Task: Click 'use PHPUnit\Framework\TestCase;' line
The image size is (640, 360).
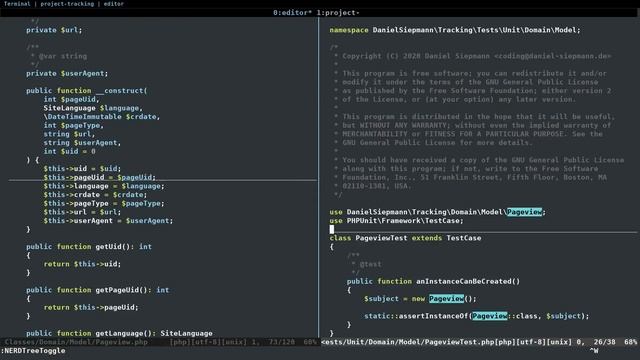Action: tap(396, 221)
